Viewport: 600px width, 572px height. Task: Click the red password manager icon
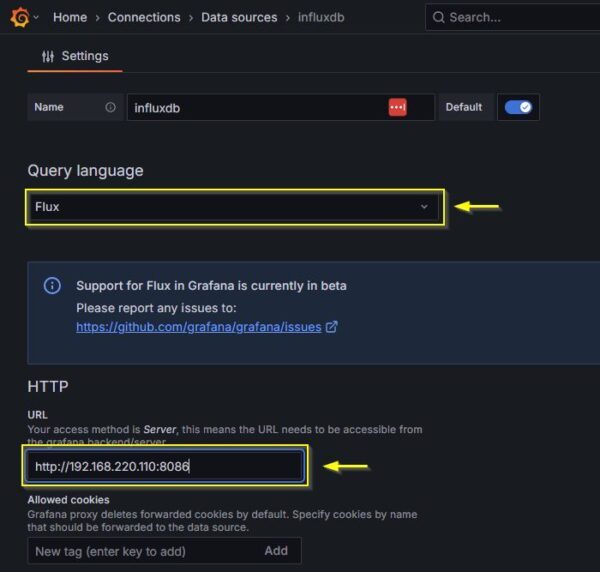tap(398, 107)
